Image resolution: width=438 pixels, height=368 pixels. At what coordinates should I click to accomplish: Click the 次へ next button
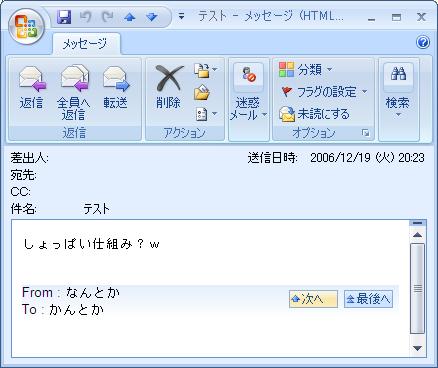tap(313, 299)
